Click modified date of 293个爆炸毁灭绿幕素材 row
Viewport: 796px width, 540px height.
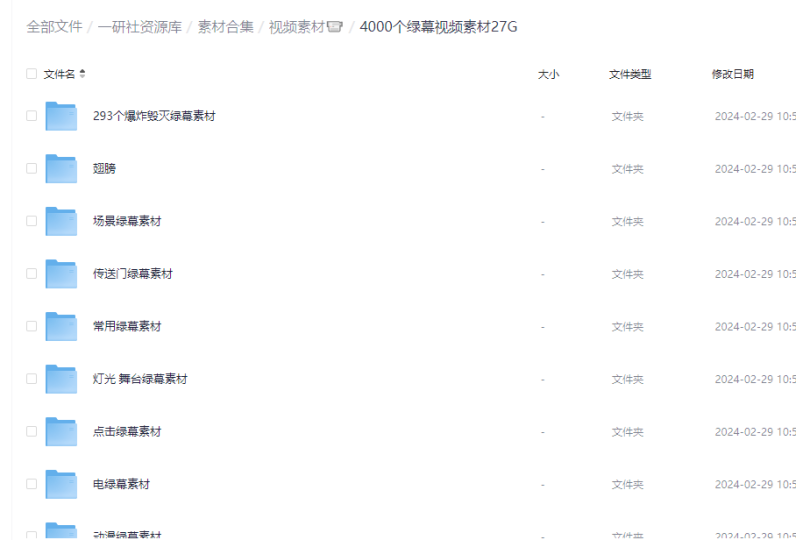point(755,116)
